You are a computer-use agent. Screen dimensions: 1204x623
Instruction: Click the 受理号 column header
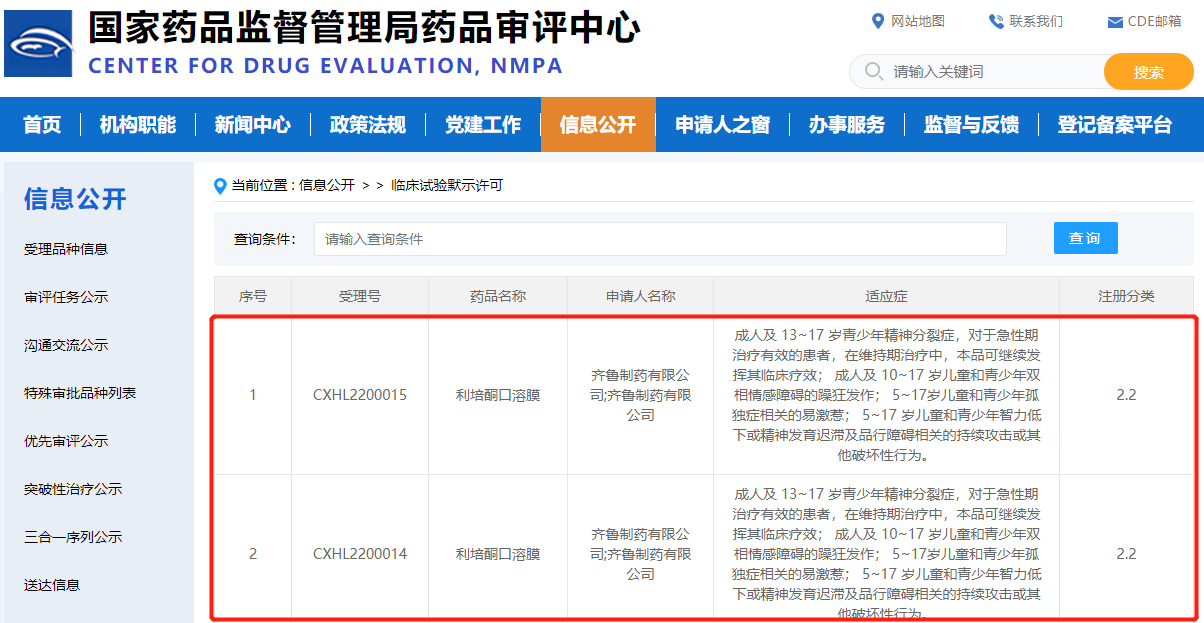360,296
